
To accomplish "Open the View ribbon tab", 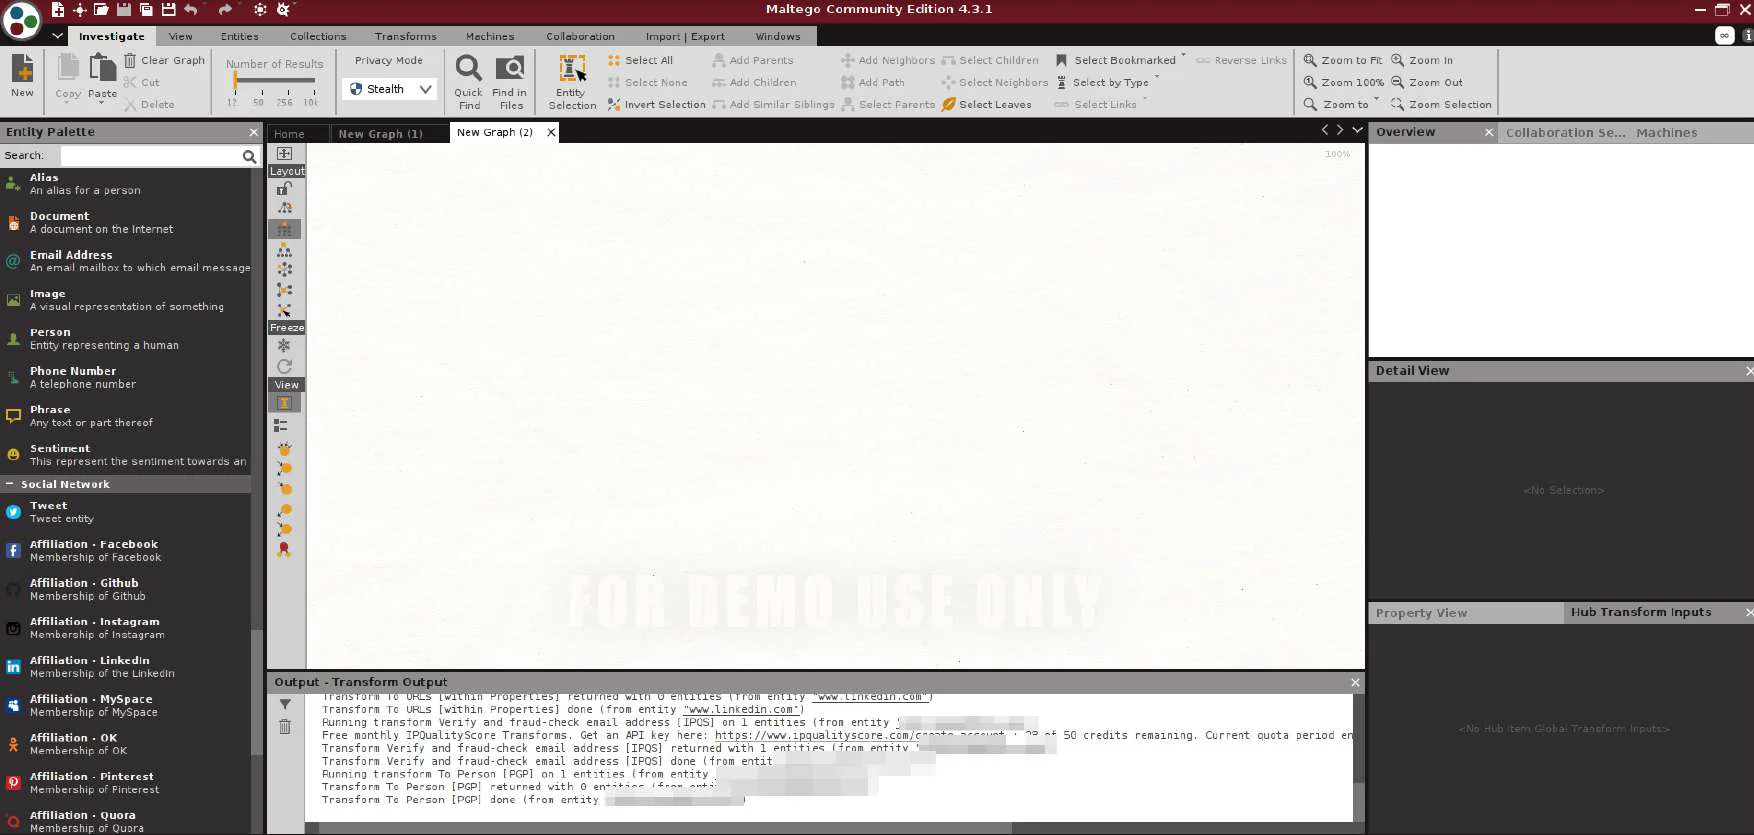I will 181,36.
